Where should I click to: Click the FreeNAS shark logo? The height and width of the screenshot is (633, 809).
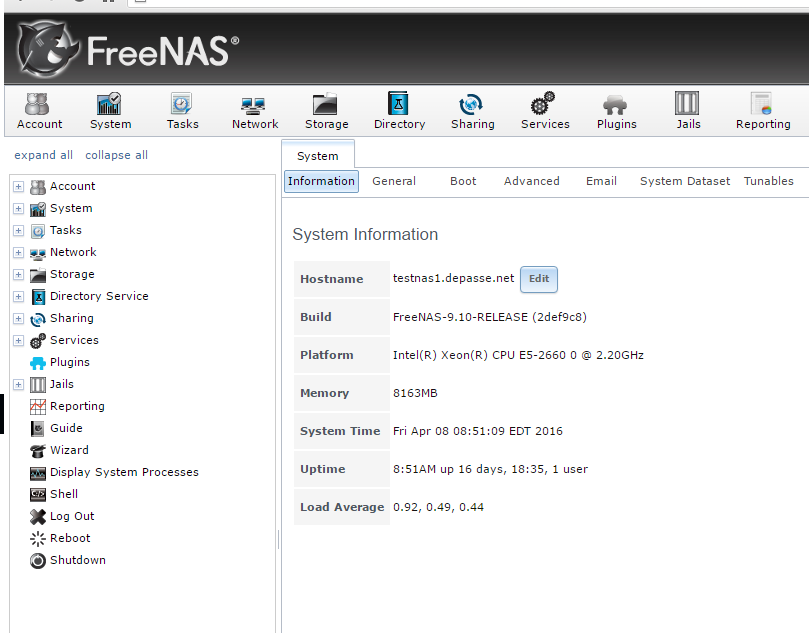click(47, 50)
